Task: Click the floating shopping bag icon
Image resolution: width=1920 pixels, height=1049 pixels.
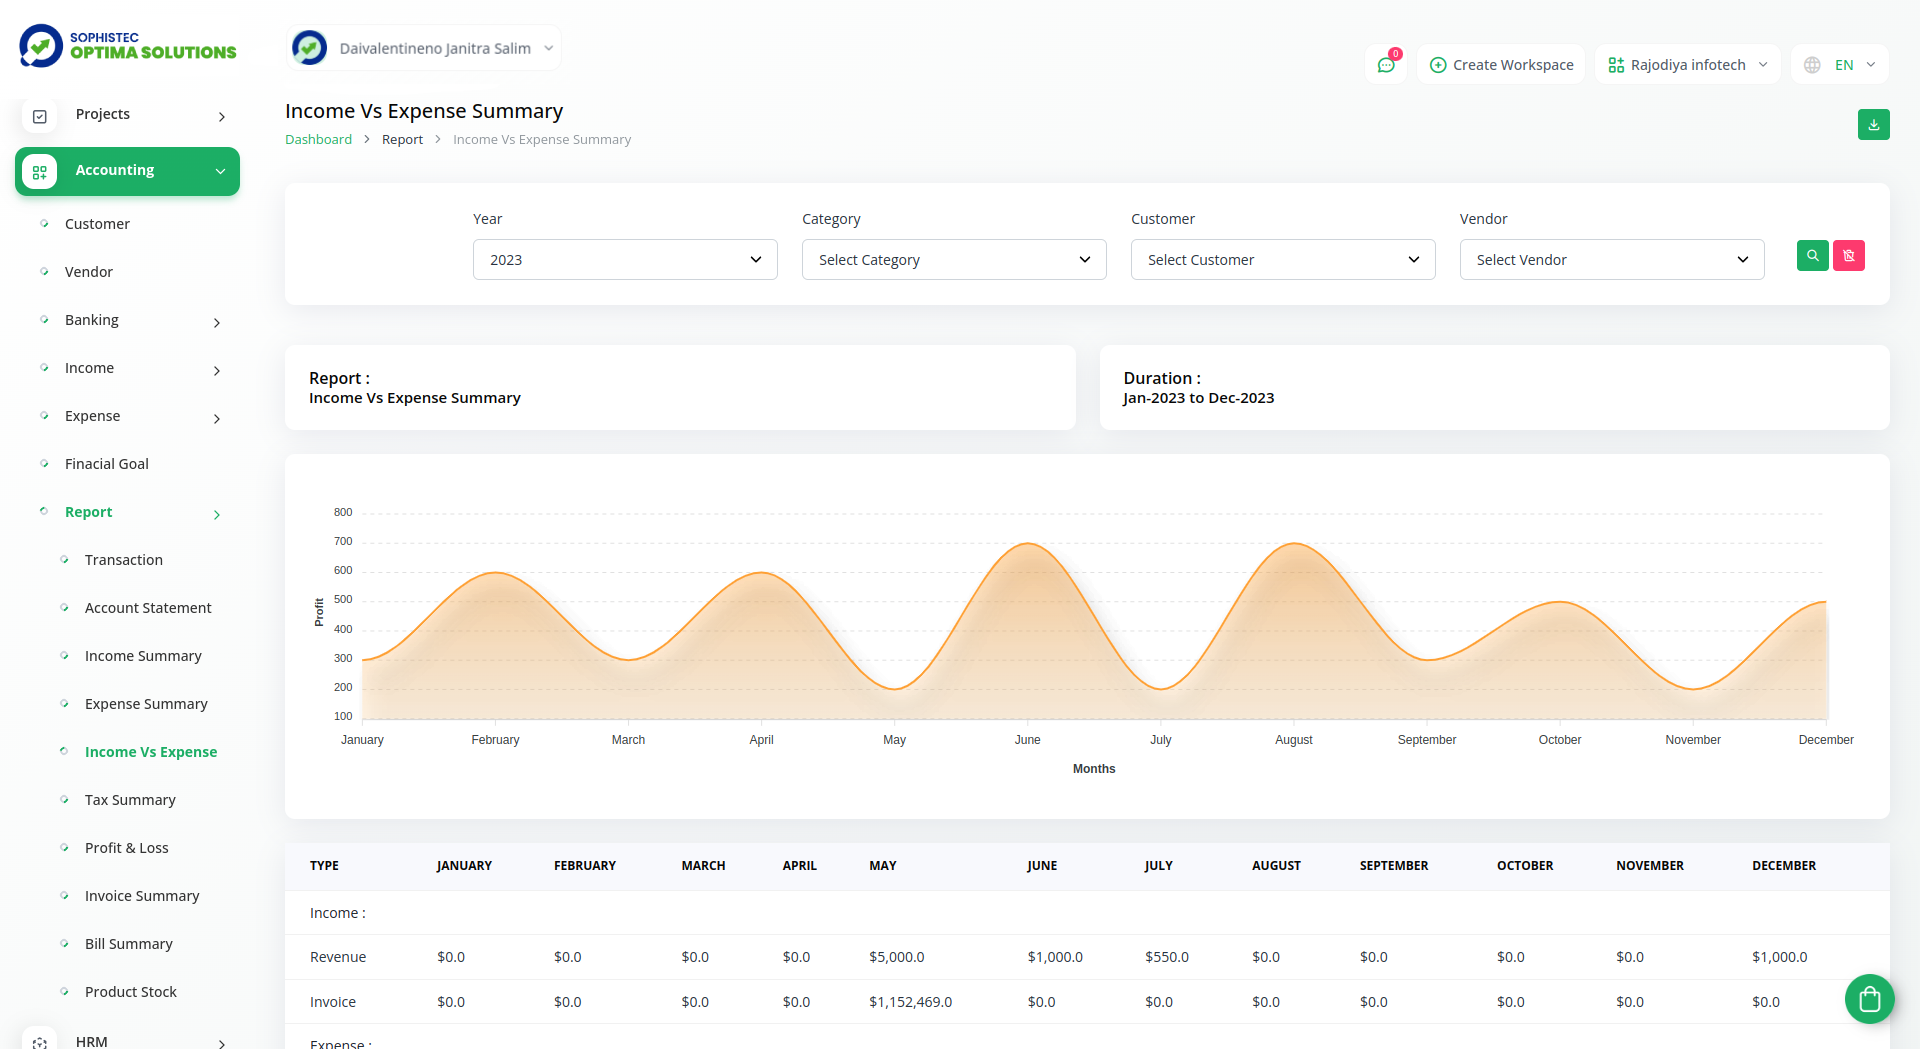Action: [1869, 998]
